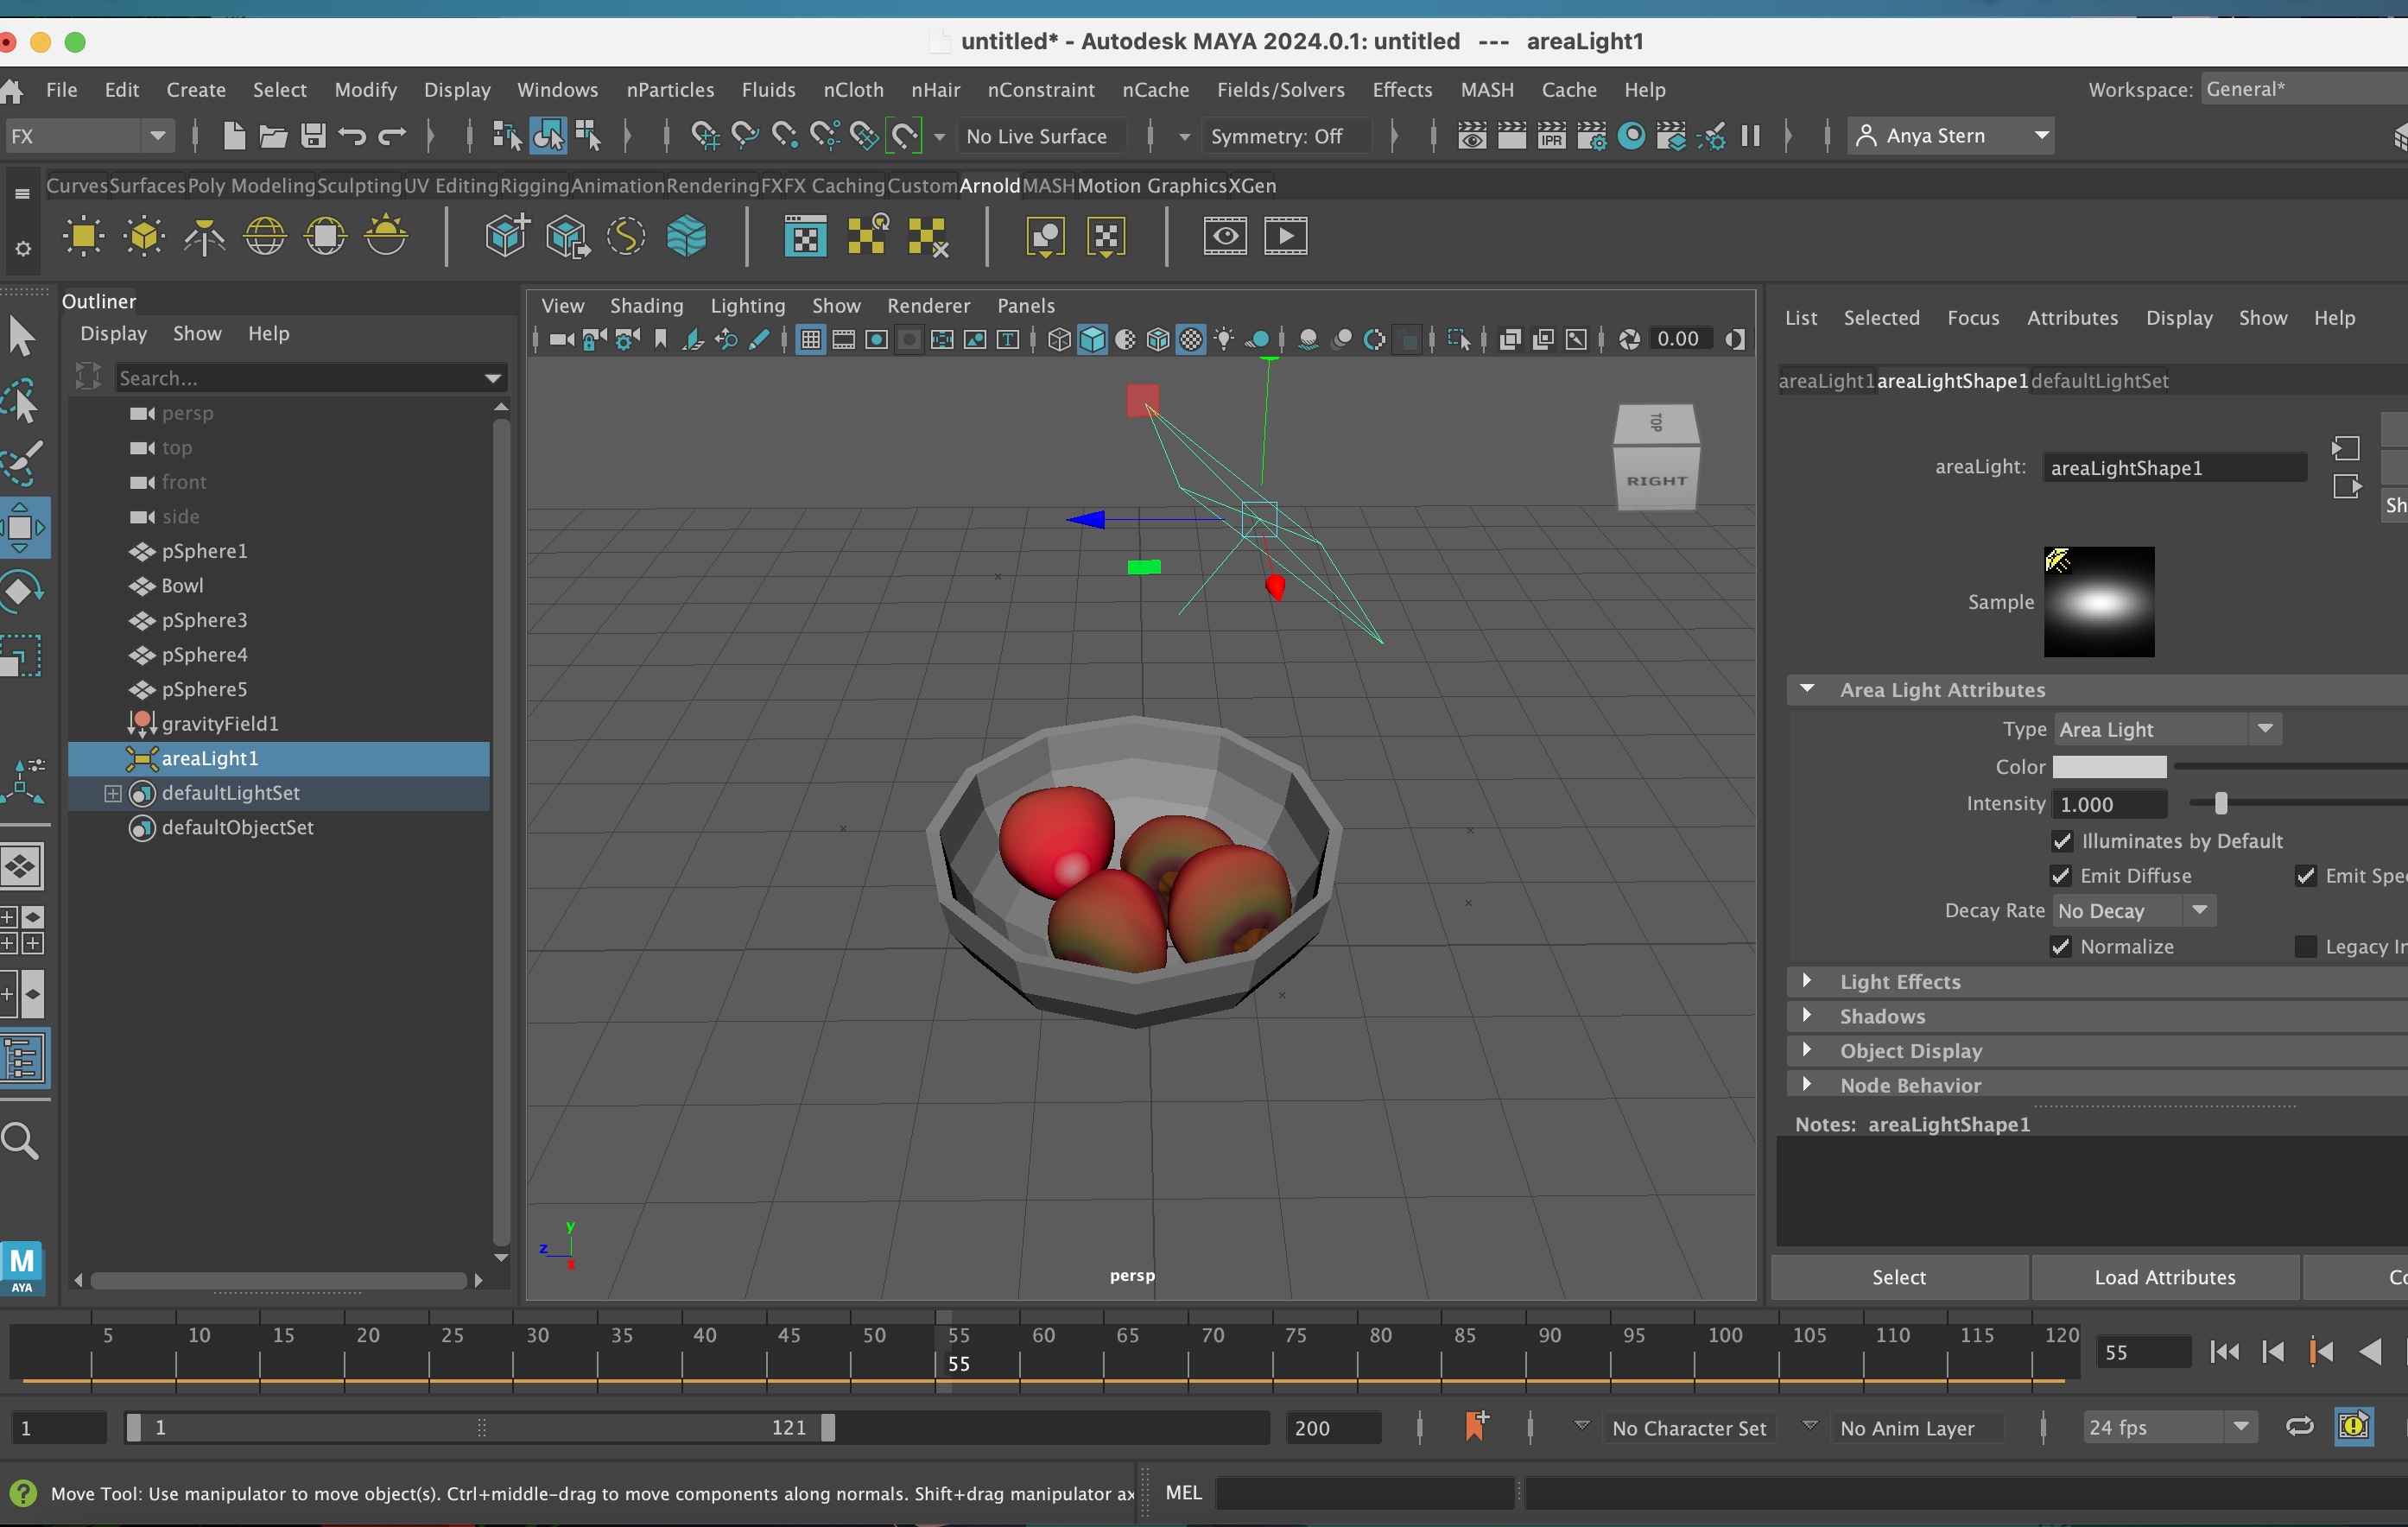This screenshot has height=1527, width=2408.
Task: Click the Select button in Attribute Editor
Action: point(1899,1277)
